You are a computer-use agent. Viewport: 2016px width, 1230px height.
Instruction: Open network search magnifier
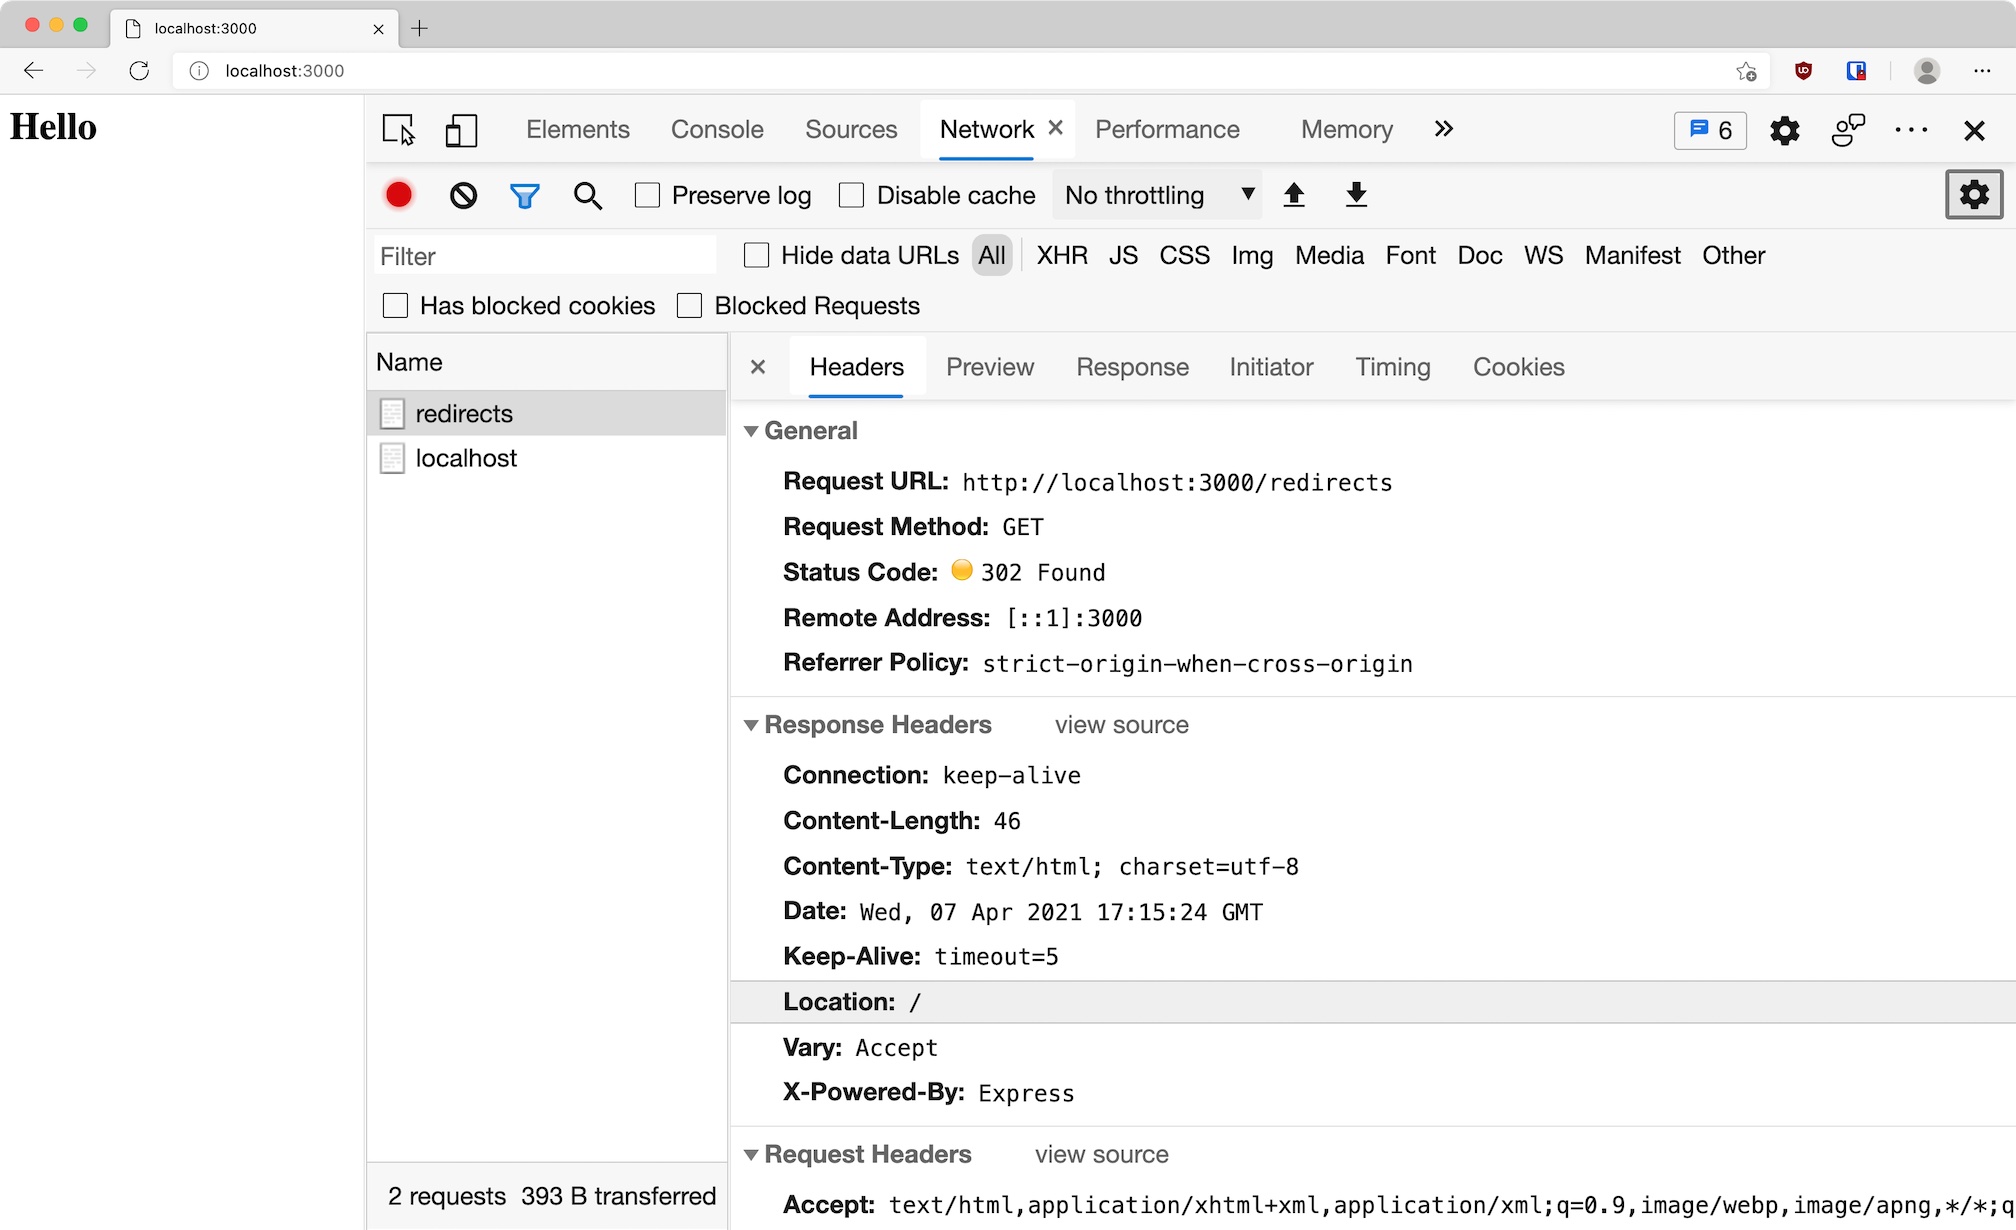[x=588, y=195]
